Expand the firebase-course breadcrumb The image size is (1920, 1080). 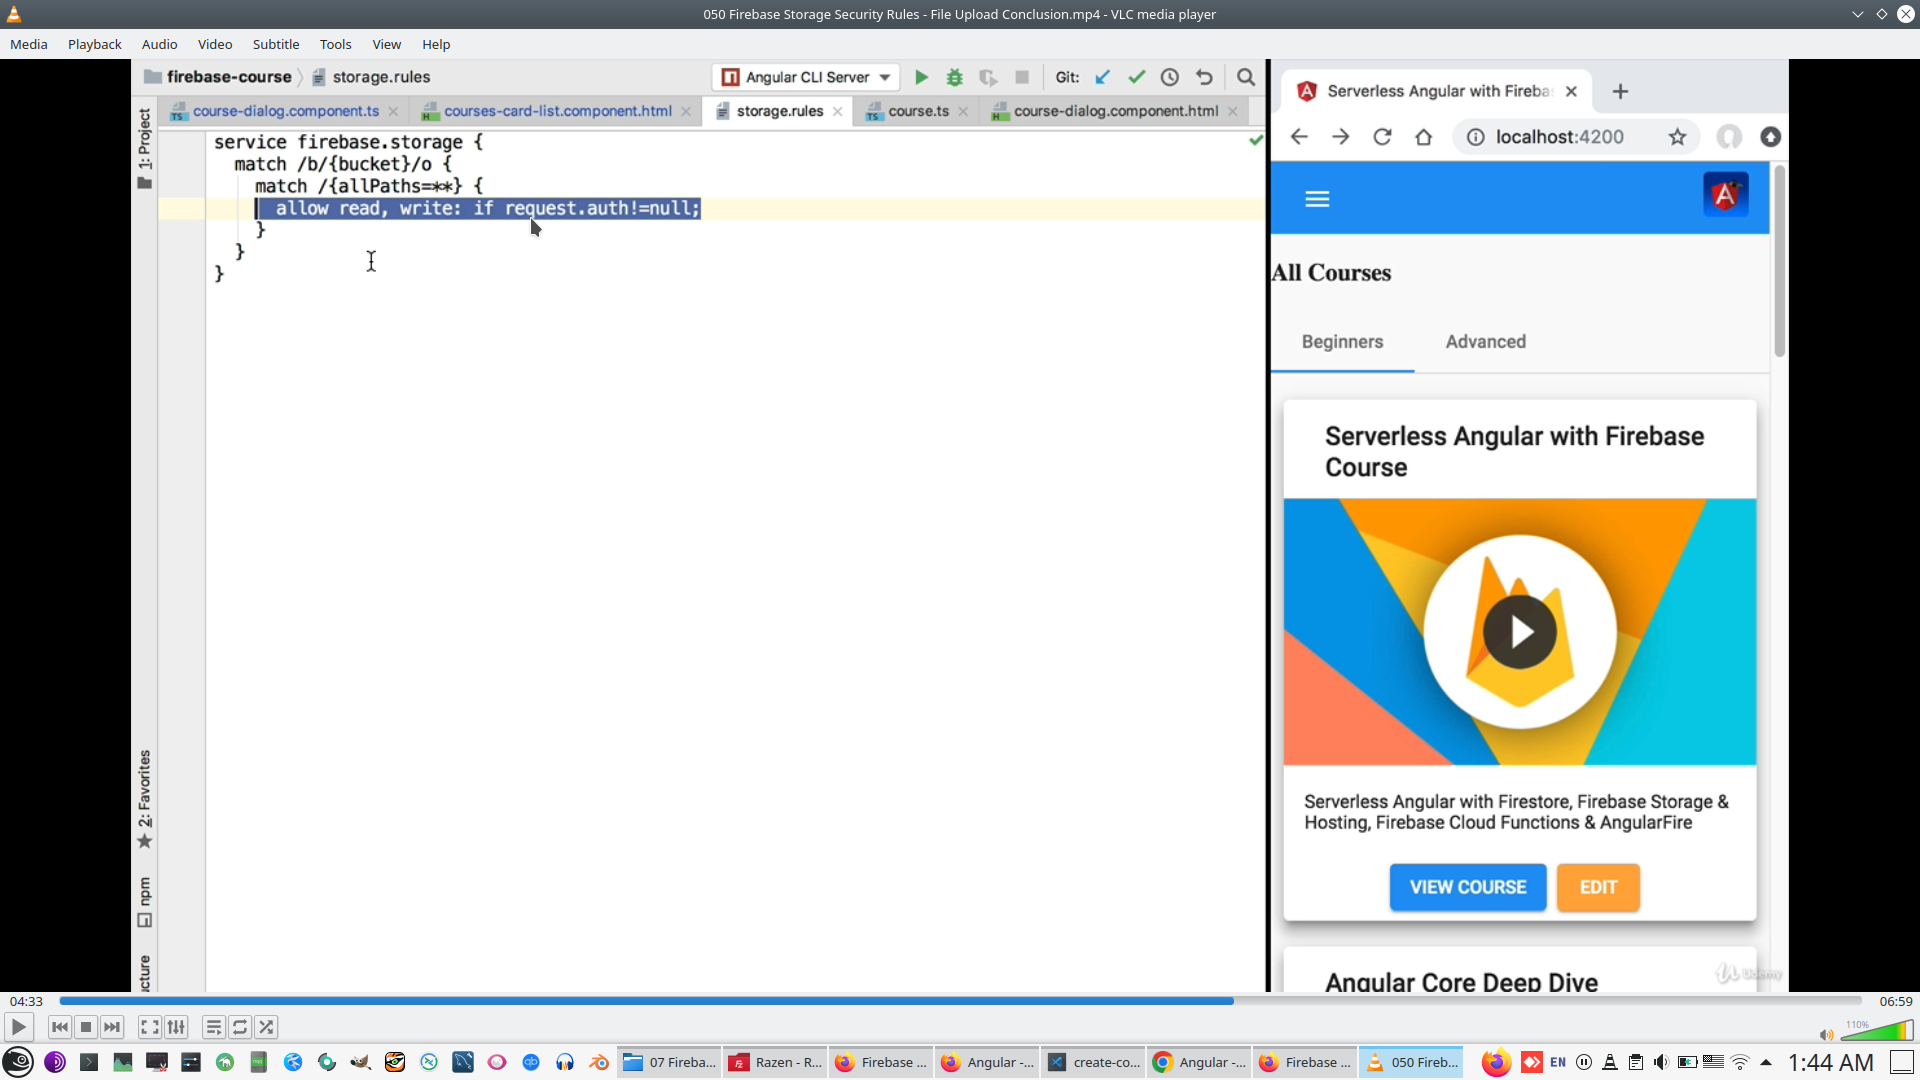228,76
